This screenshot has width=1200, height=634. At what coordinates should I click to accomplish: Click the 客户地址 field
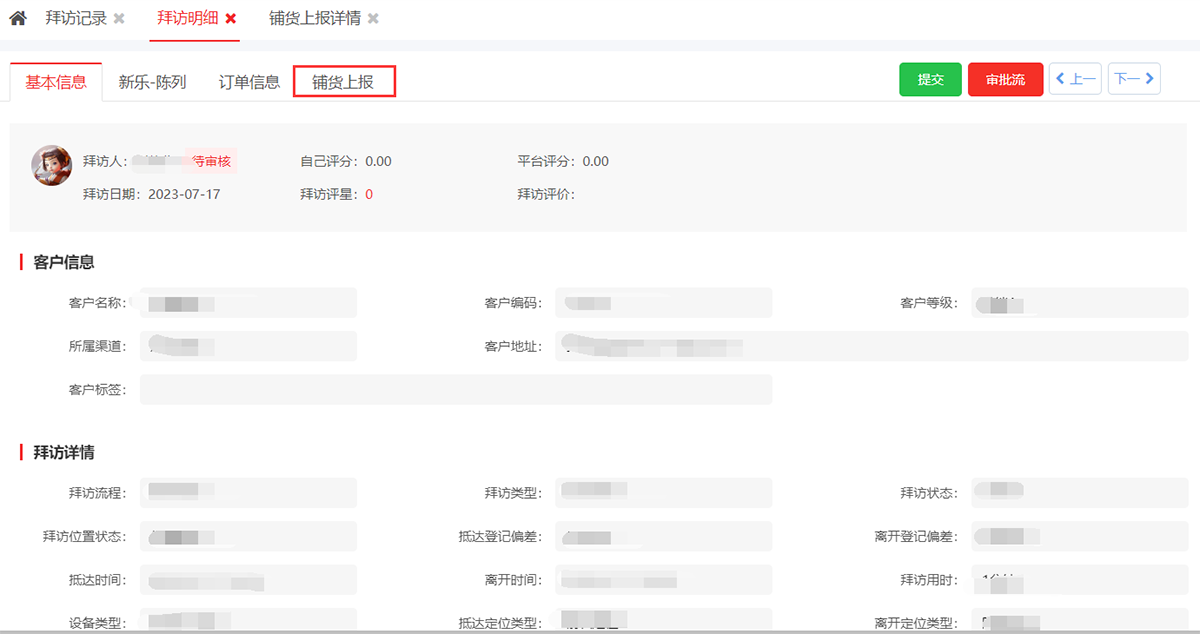(870, 346)
